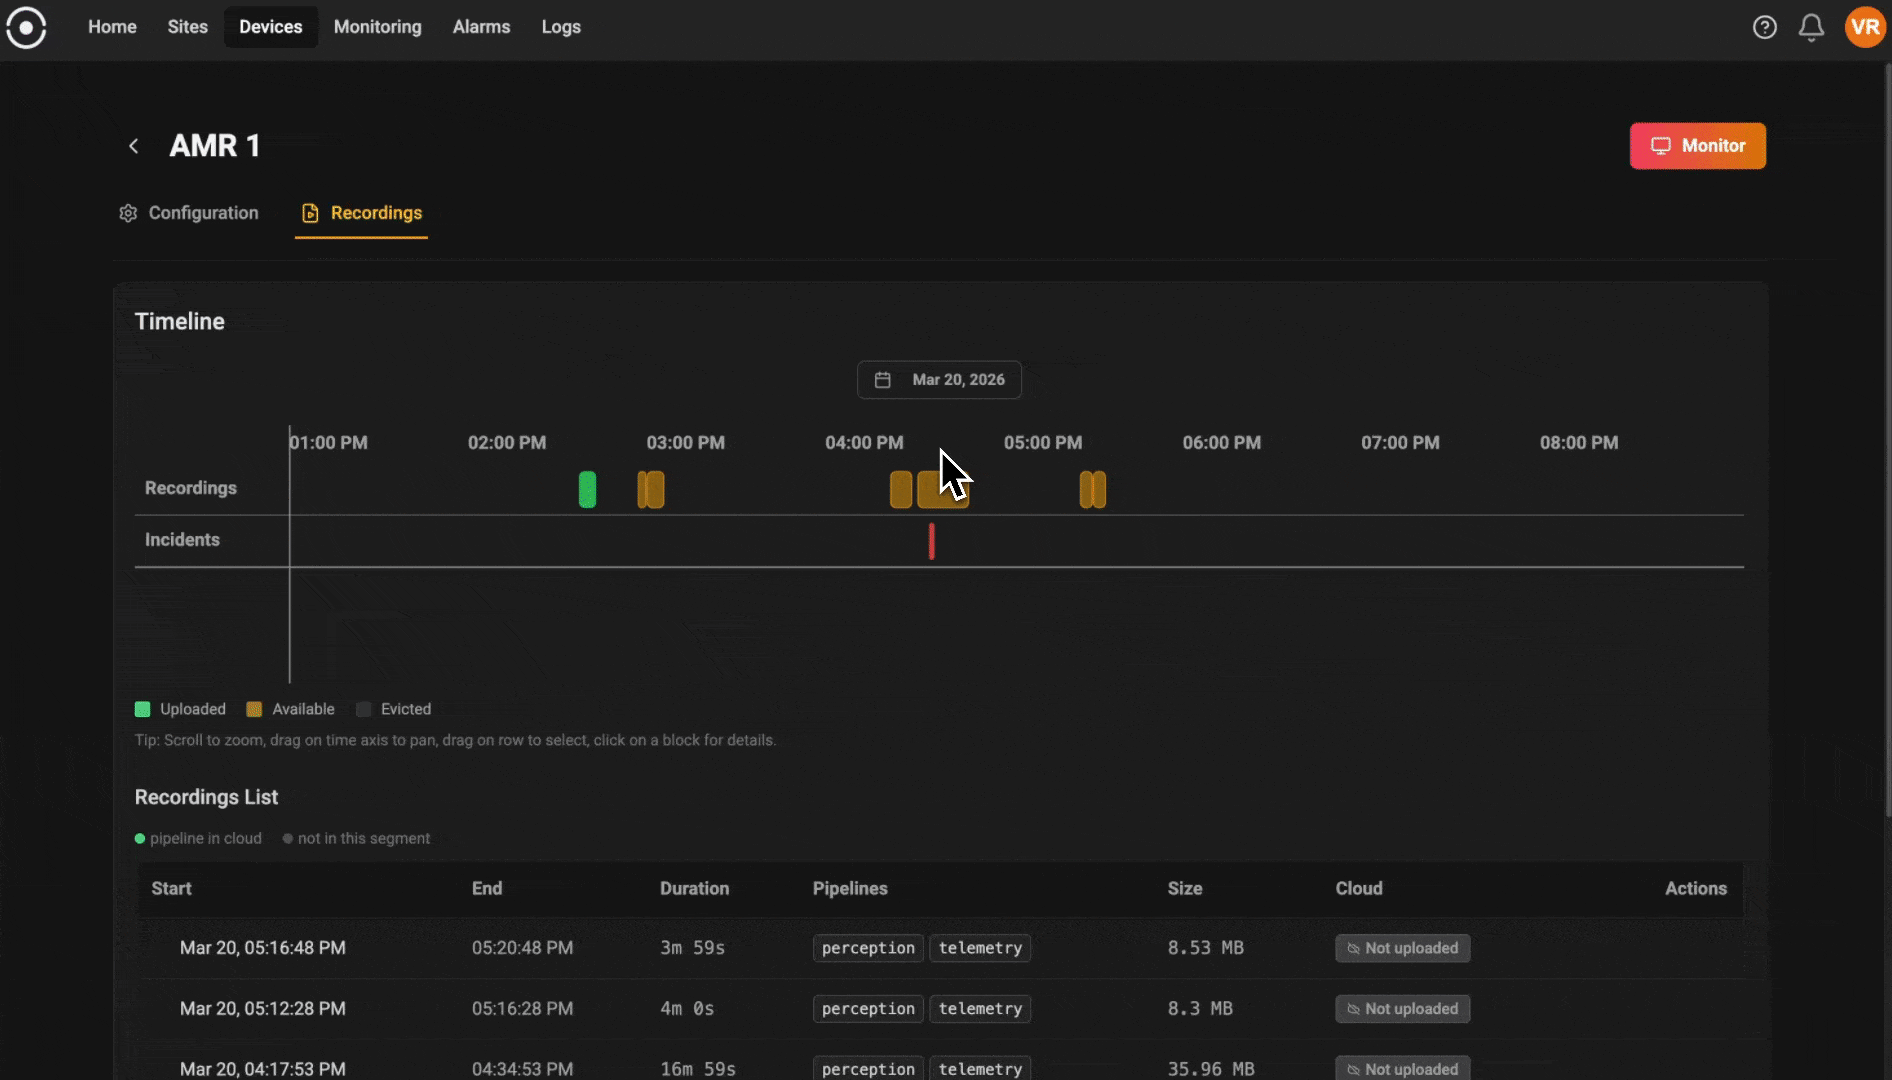The image size is (1892, 1080).
Task: Click the page vertical scrollbar
Action: pos(1888,440)
